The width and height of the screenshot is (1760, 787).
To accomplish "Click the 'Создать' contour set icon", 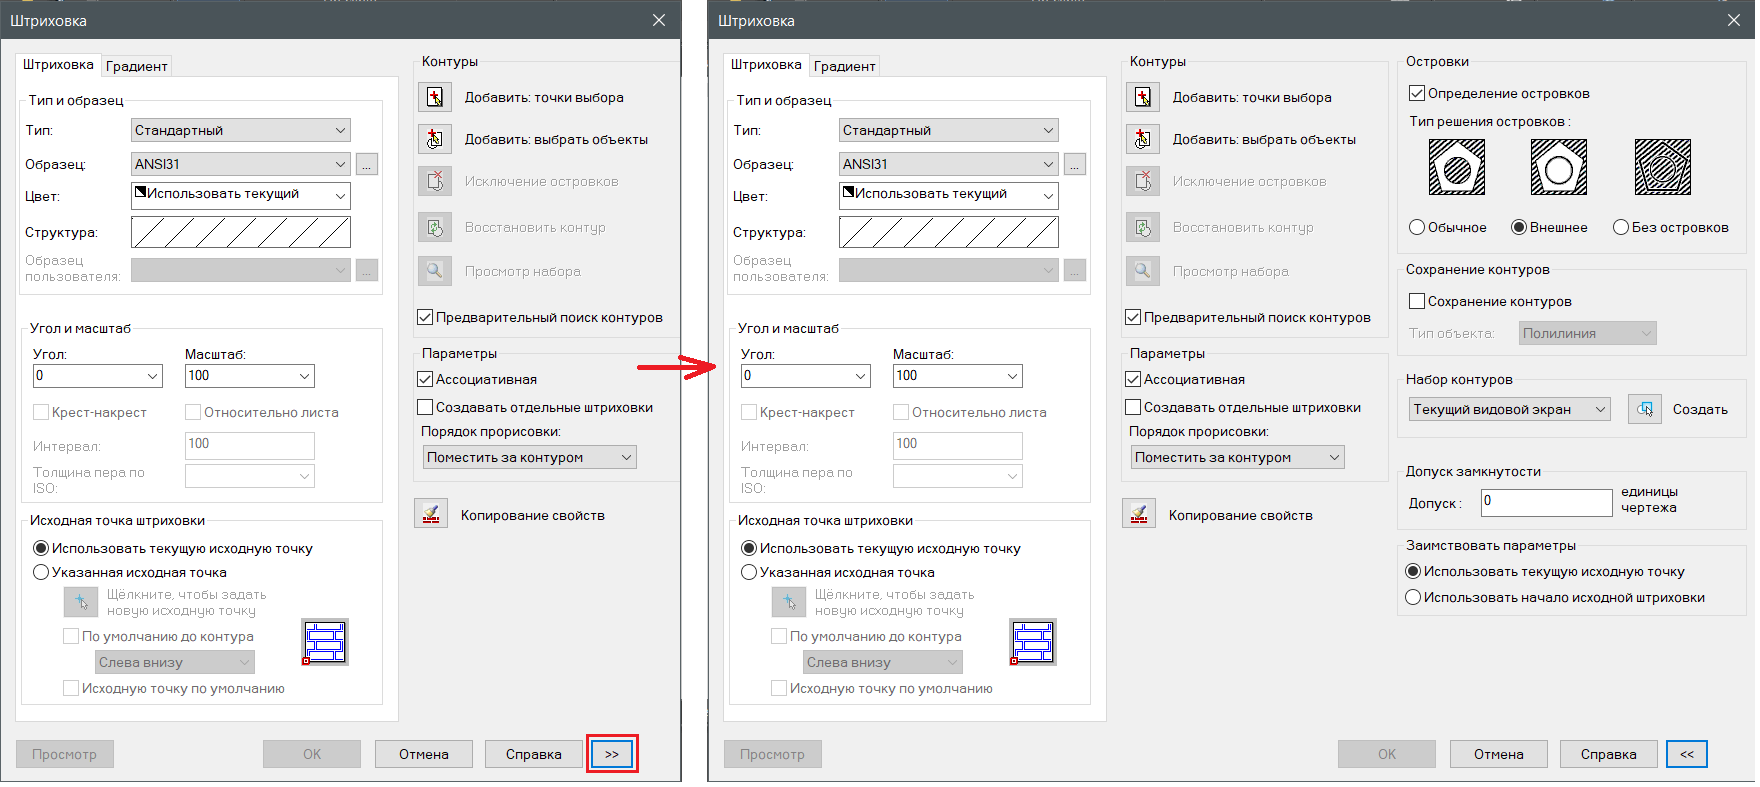I will point(1645,409).
